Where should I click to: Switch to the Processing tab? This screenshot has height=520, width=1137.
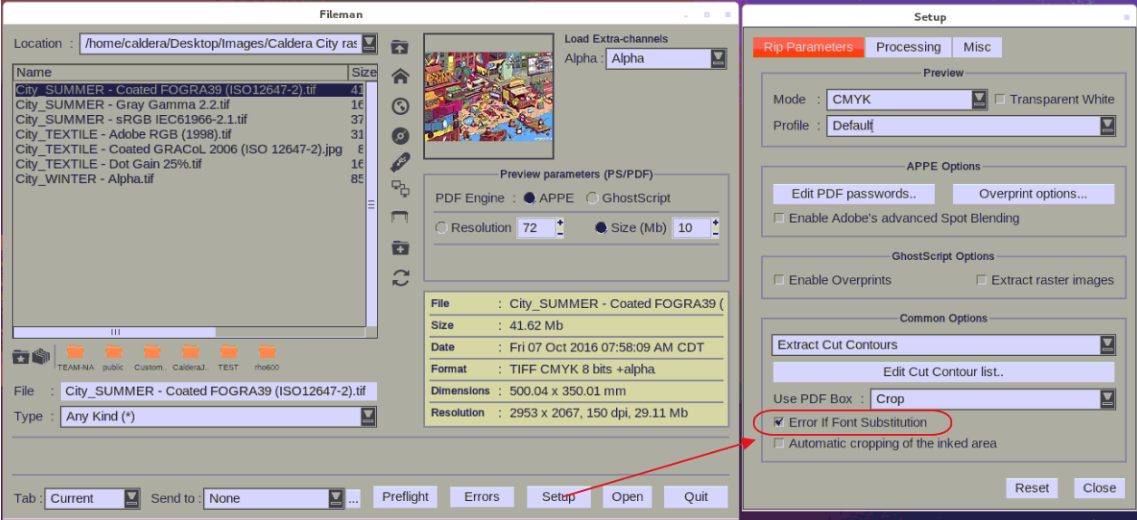click(x=908, y=47)
